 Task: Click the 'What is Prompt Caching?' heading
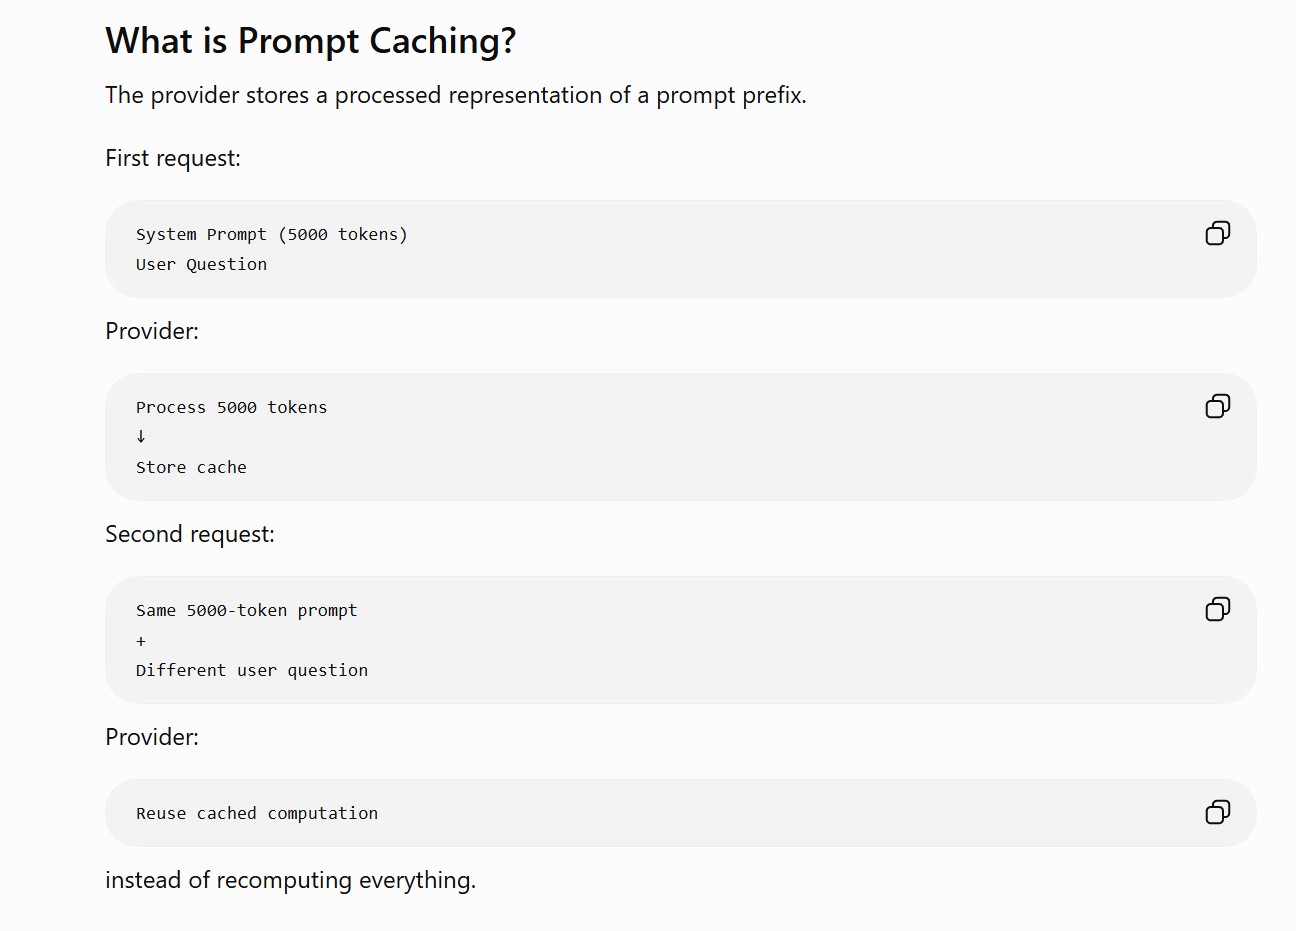pyautogui.click(x=311, y=41)
